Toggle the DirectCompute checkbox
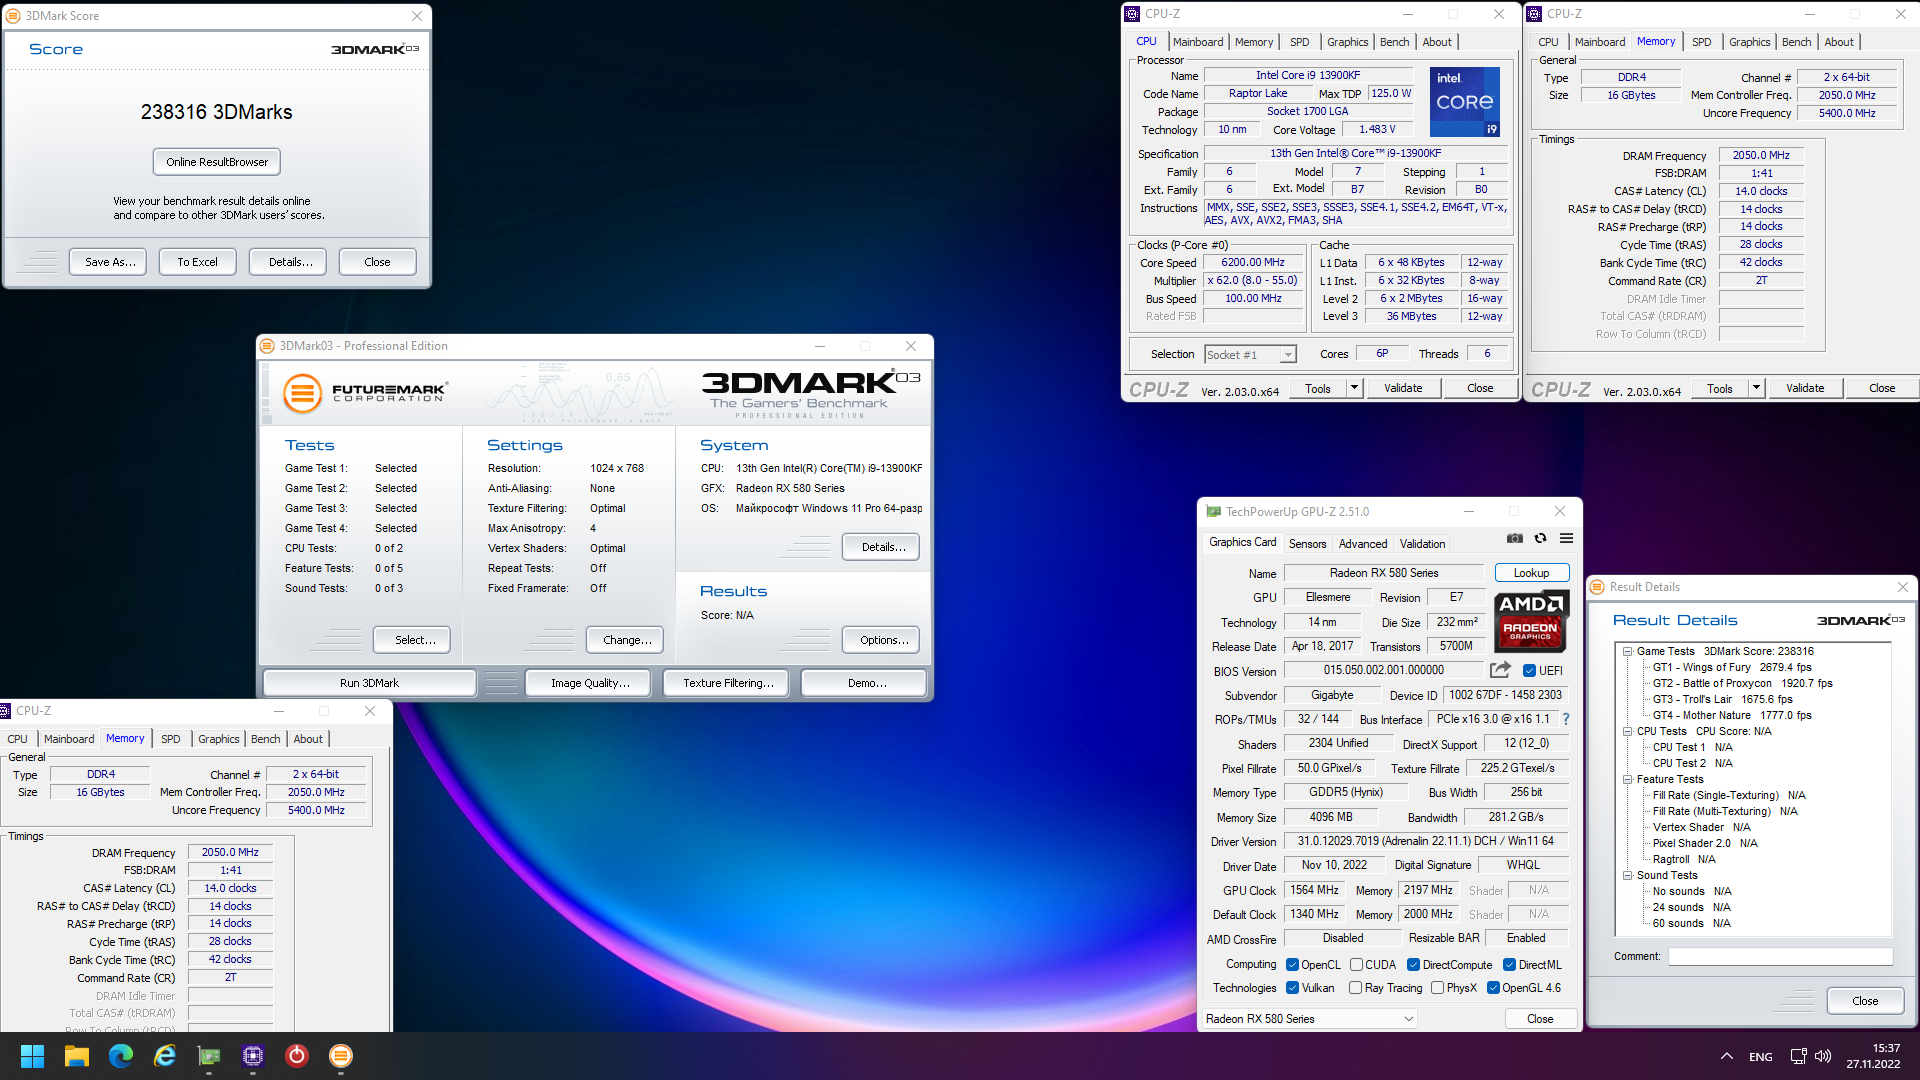 tap(1413, 965)
